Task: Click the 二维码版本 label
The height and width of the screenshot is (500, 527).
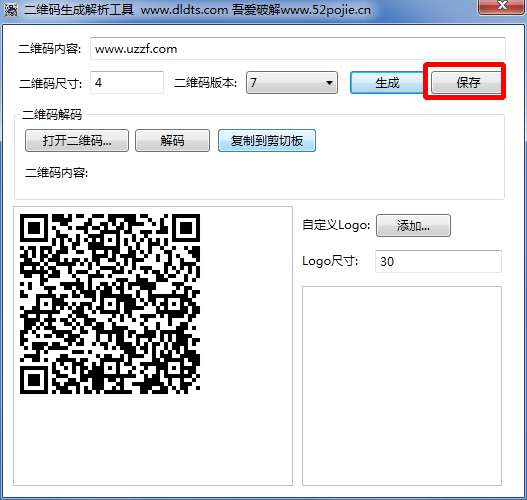Action: (x=205, y=83)
